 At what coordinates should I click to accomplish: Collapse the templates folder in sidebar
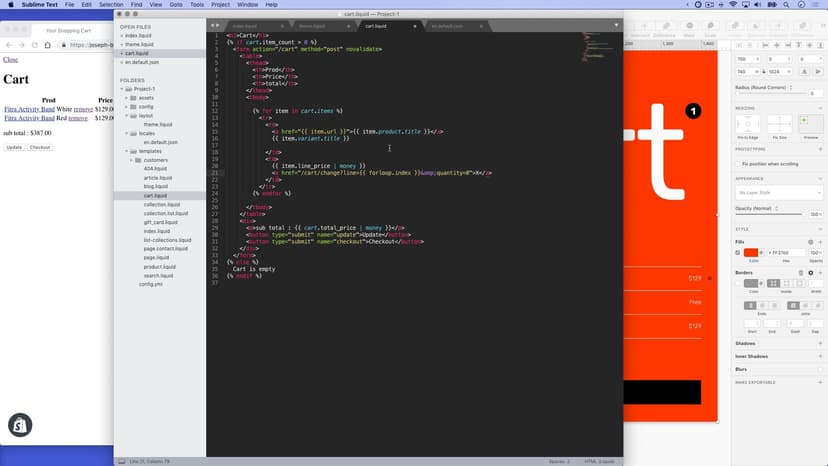pyautogui.click(x=125, y=150)
